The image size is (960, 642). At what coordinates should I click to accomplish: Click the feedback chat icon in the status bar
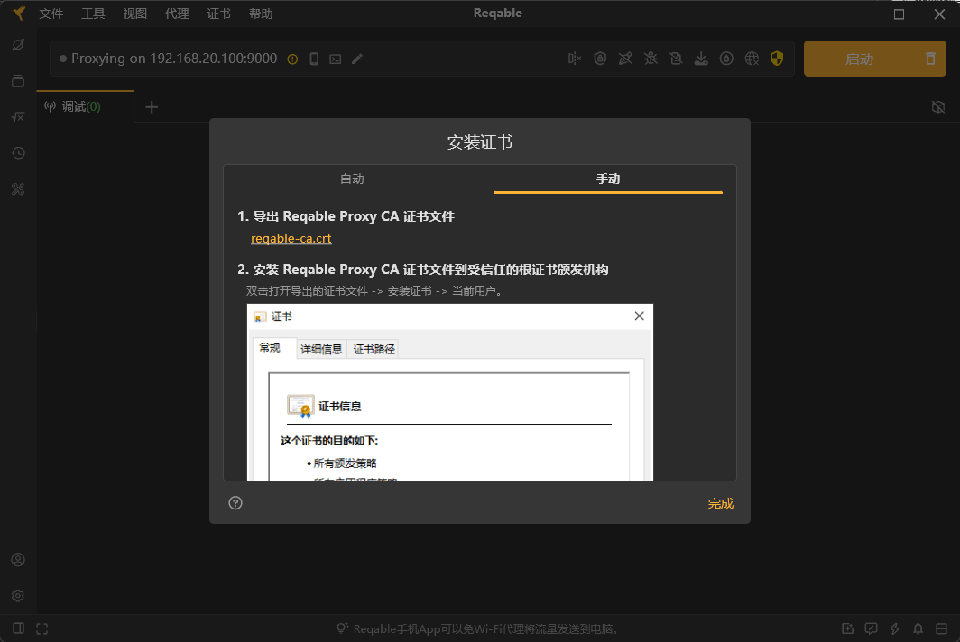[x=871, y=627]
